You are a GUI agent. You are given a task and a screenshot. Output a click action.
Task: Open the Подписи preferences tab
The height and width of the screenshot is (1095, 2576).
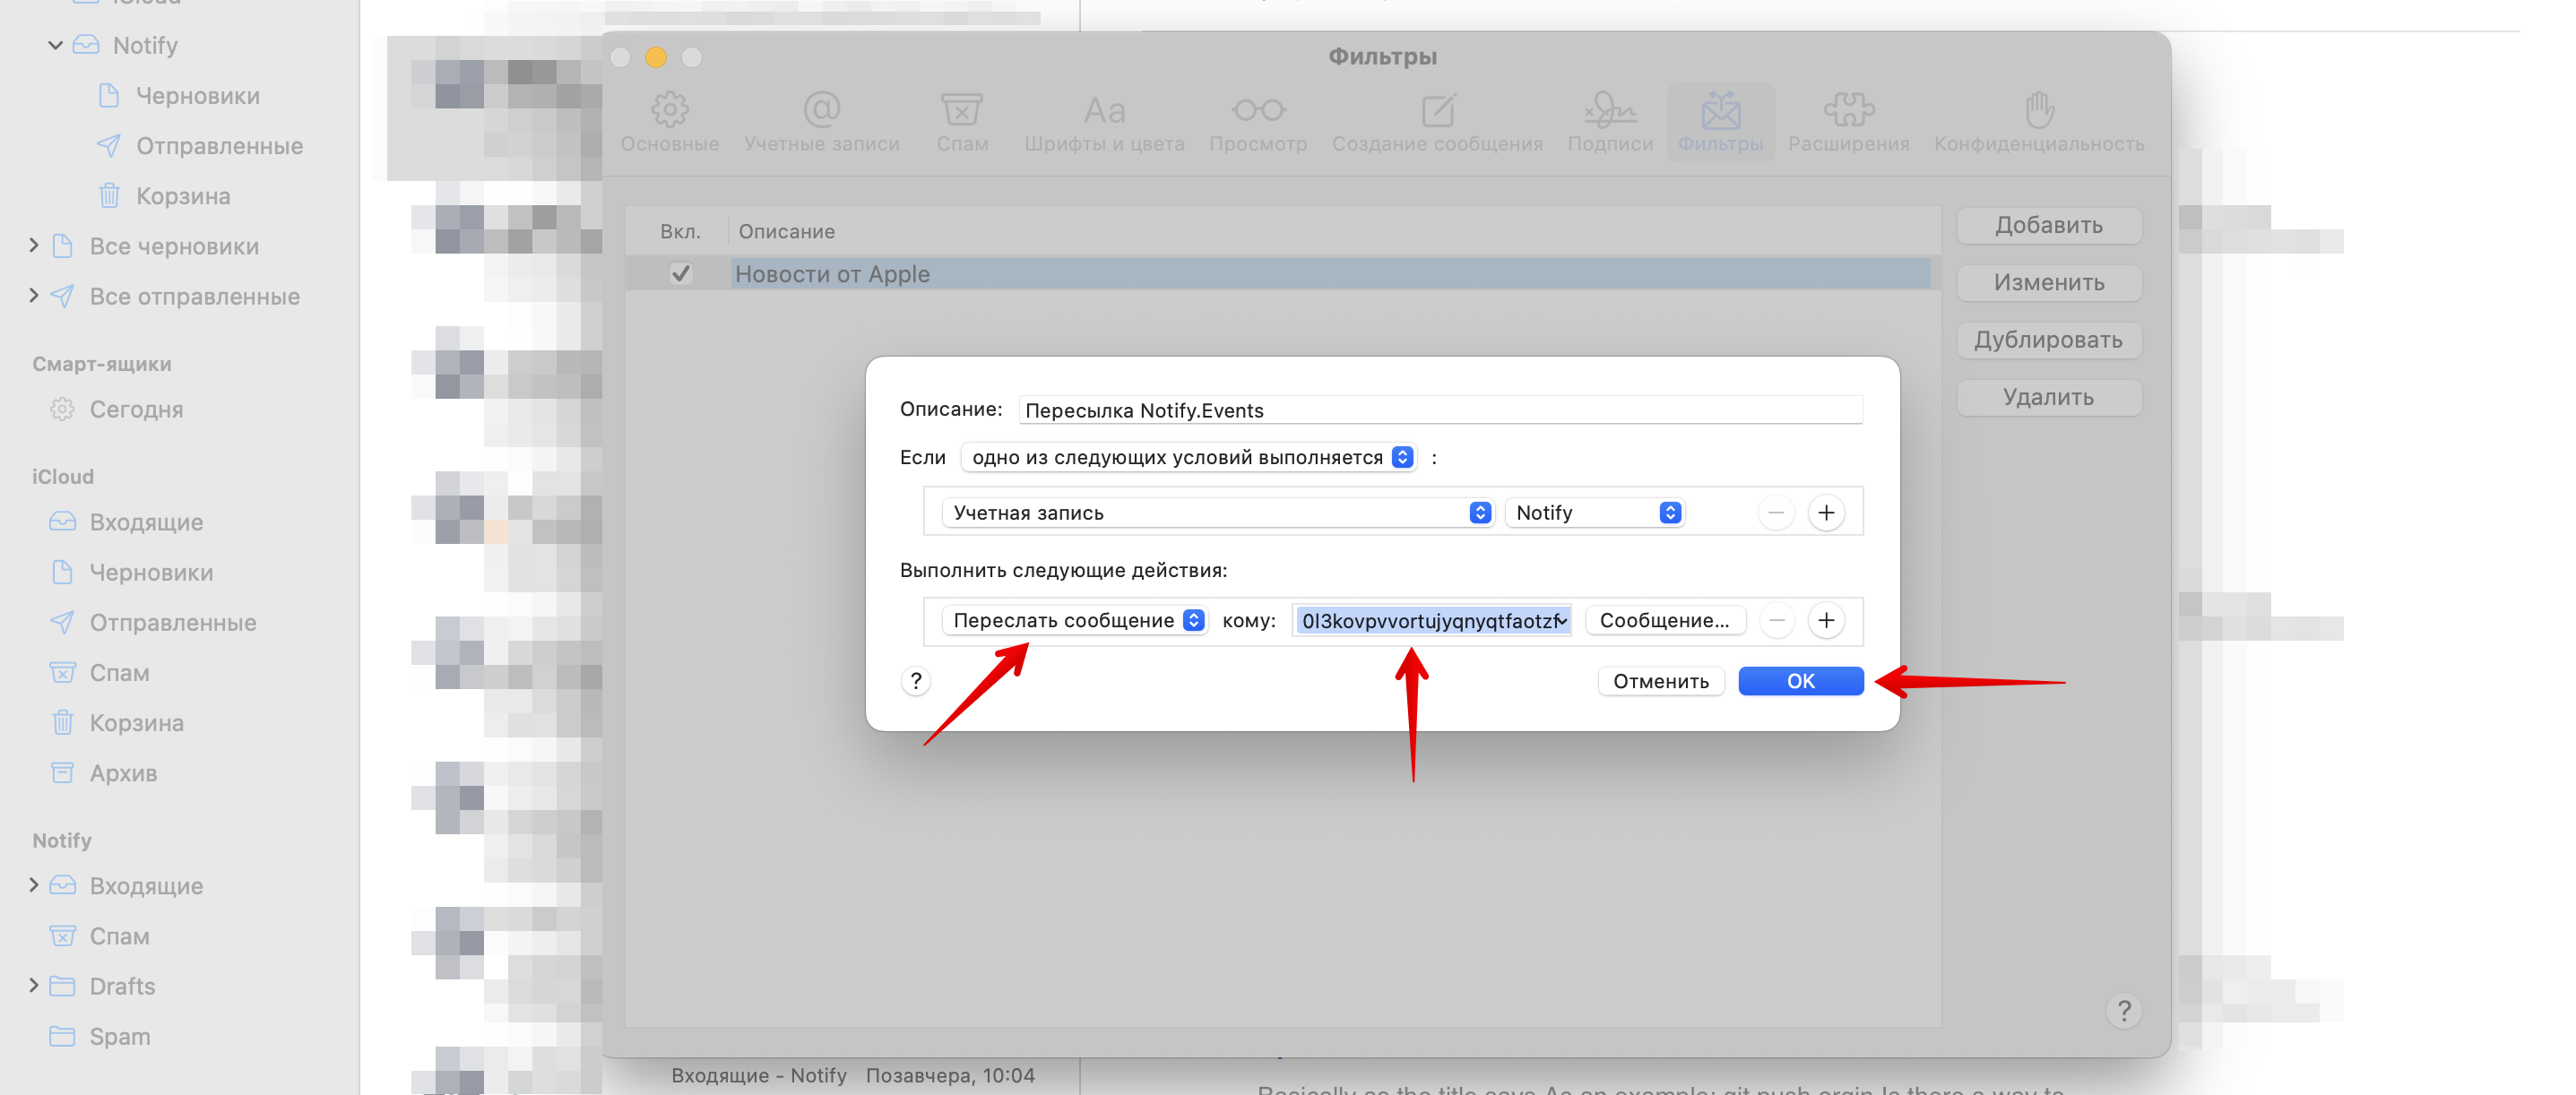1610,122
